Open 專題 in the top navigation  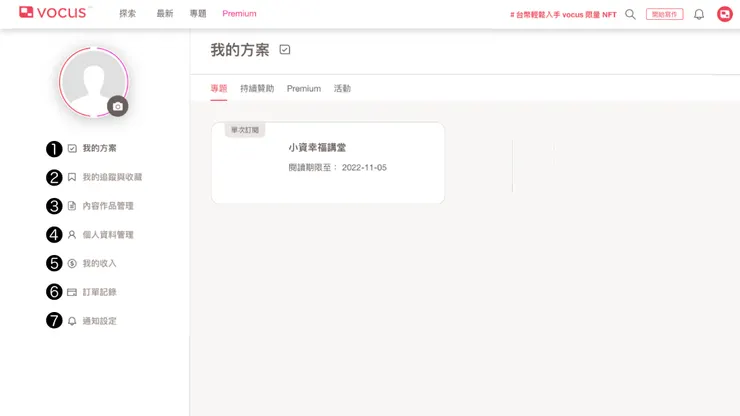(198, 14)
